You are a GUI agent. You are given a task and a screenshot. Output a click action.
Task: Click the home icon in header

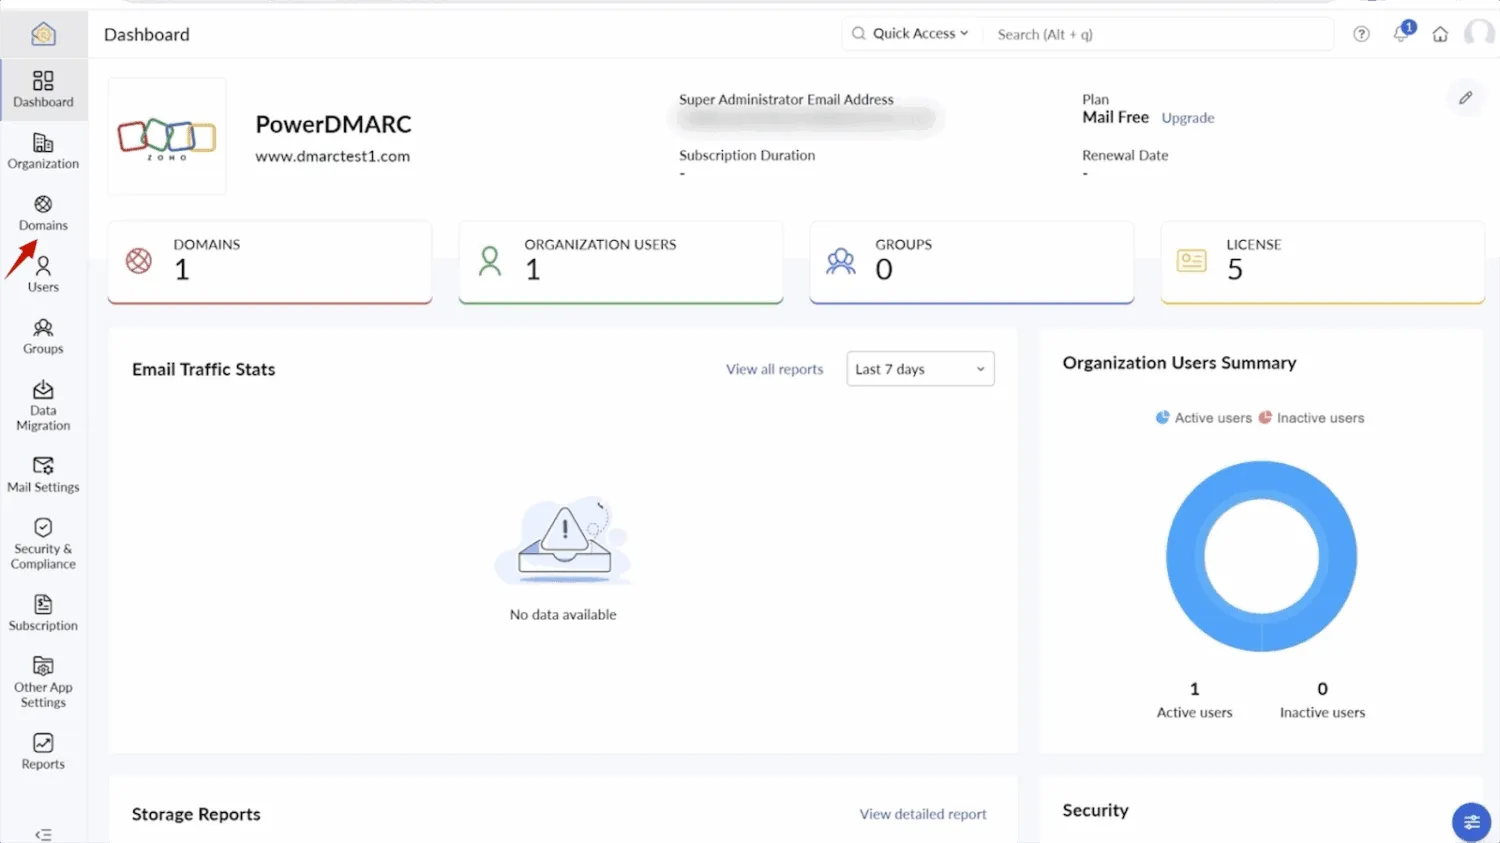click(x=1440, y=34)
